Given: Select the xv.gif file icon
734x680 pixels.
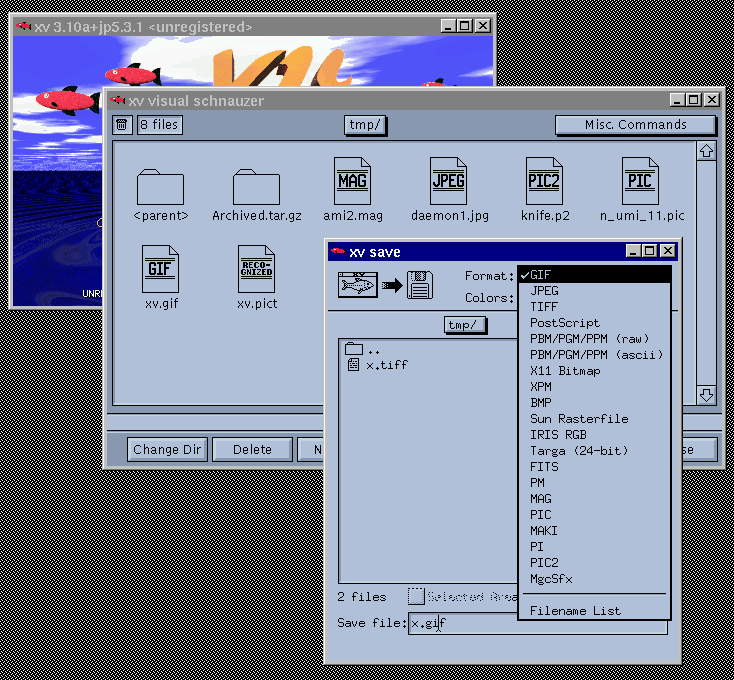Looking at the screenshot, I should 161,269.
